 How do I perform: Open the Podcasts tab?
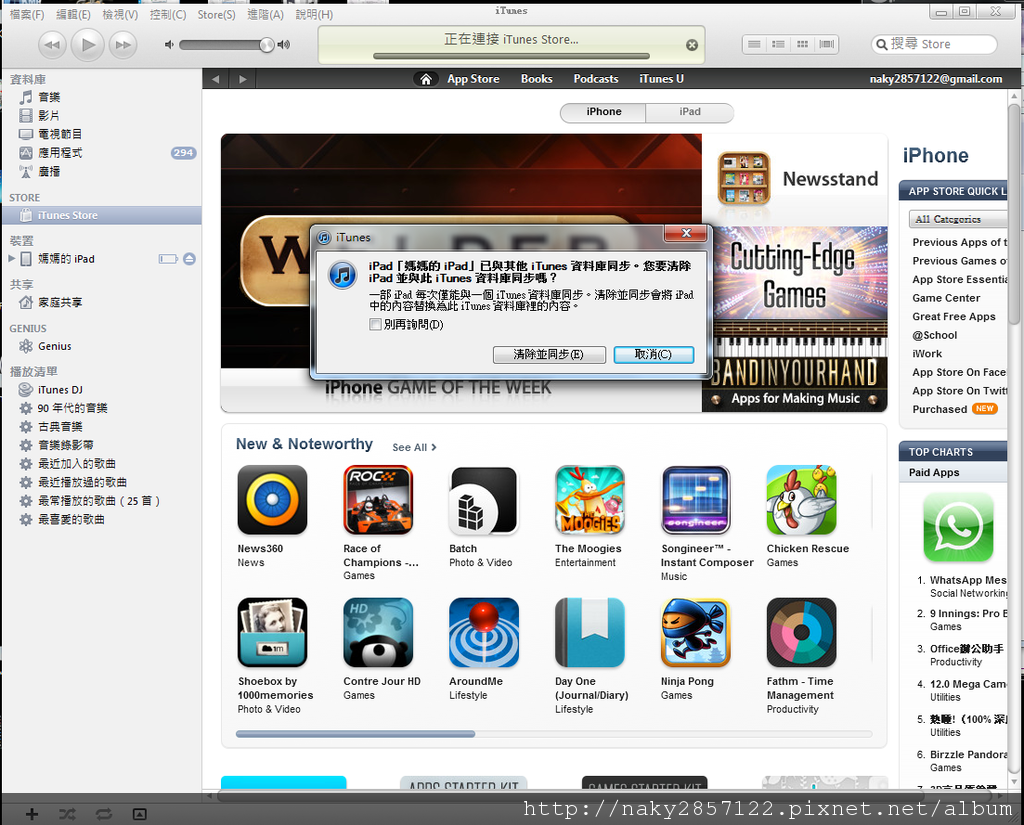[x=596, y=79]
